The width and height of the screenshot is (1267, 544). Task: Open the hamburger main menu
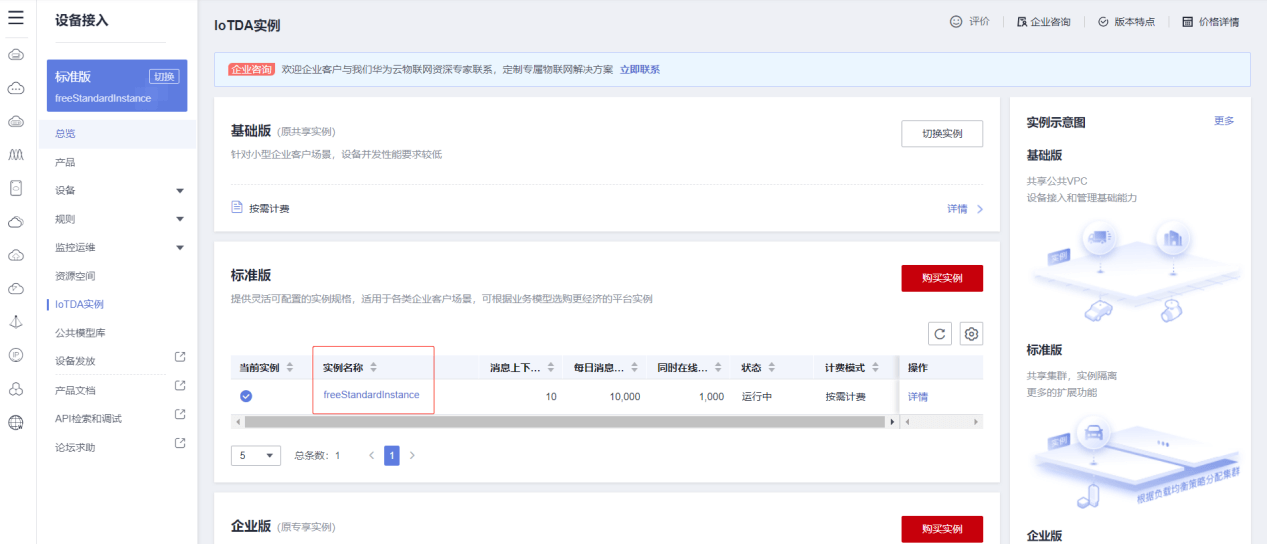tap(16, 17)
